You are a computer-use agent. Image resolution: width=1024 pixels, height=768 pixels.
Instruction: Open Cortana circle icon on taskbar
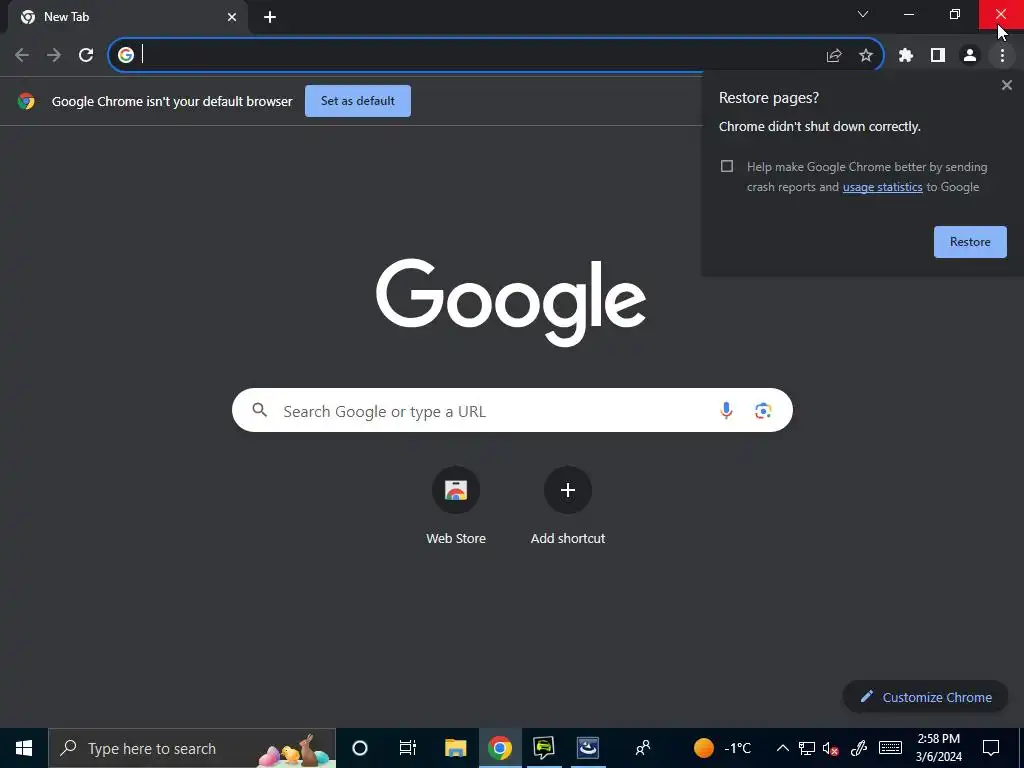(360, 748)
